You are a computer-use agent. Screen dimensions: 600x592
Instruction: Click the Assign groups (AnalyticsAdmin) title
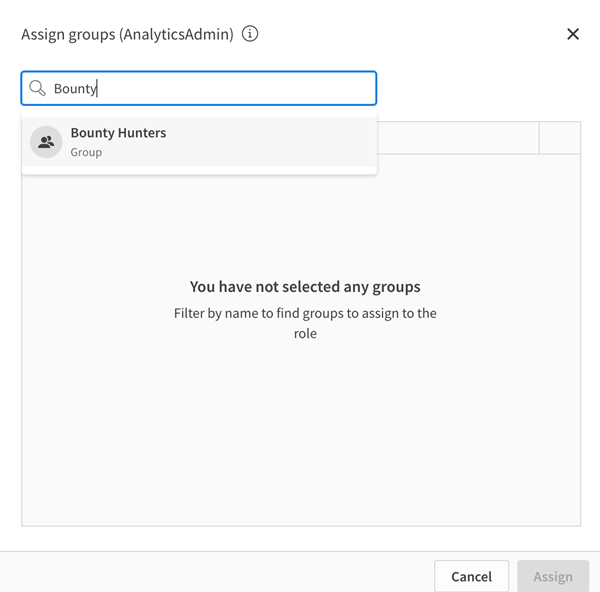[x=127, y=34]
